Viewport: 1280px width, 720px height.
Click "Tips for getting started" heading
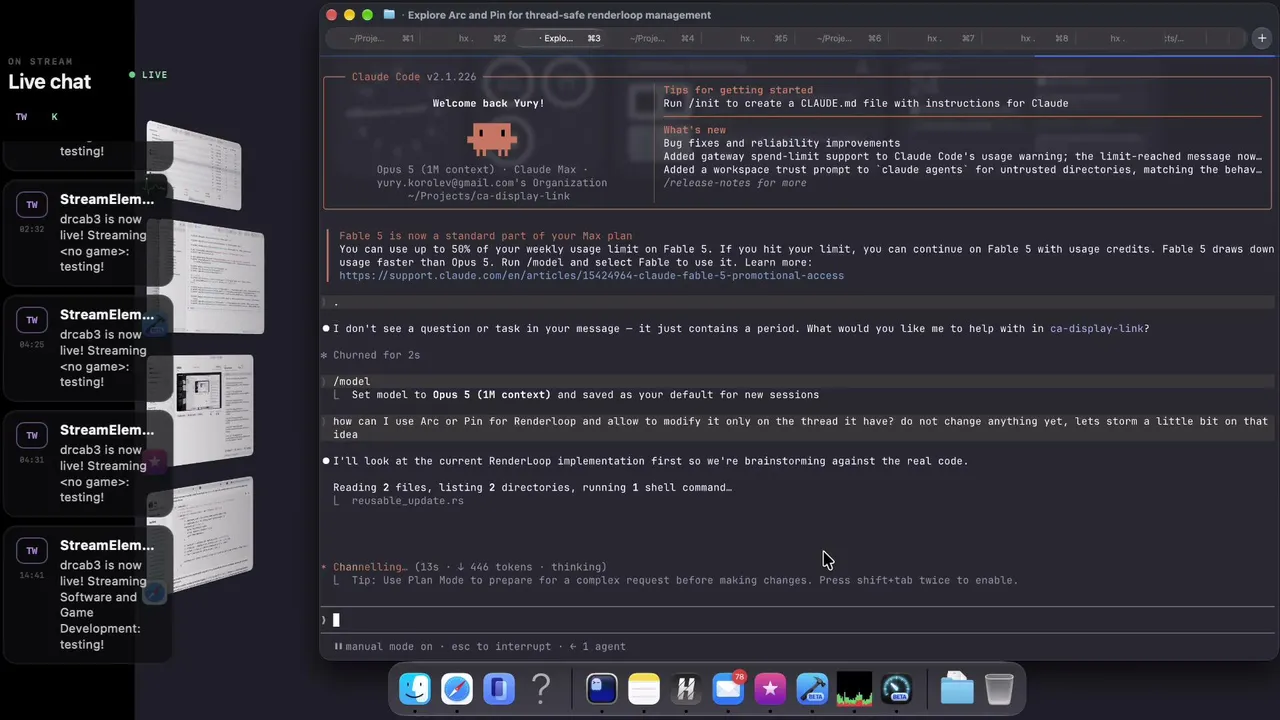coord(738,90)
